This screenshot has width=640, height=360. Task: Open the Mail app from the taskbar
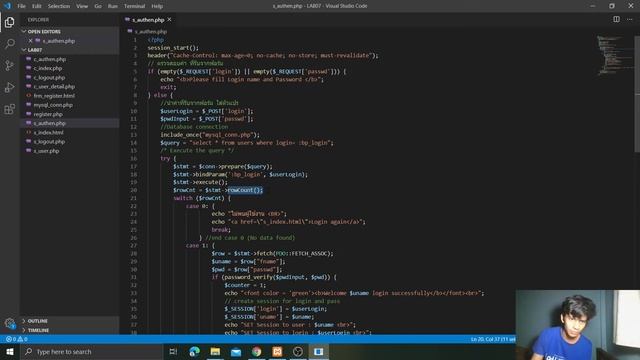(x=236, y=351)
